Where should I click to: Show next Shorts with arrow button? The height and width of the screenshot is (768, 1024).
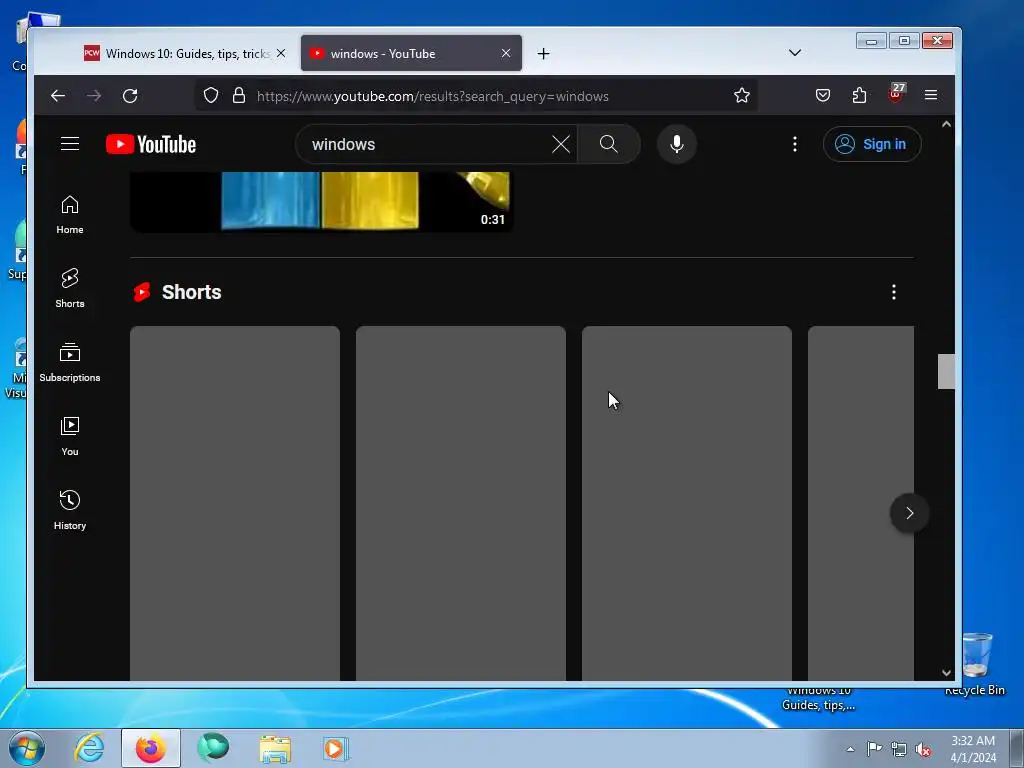click(909, 513)
